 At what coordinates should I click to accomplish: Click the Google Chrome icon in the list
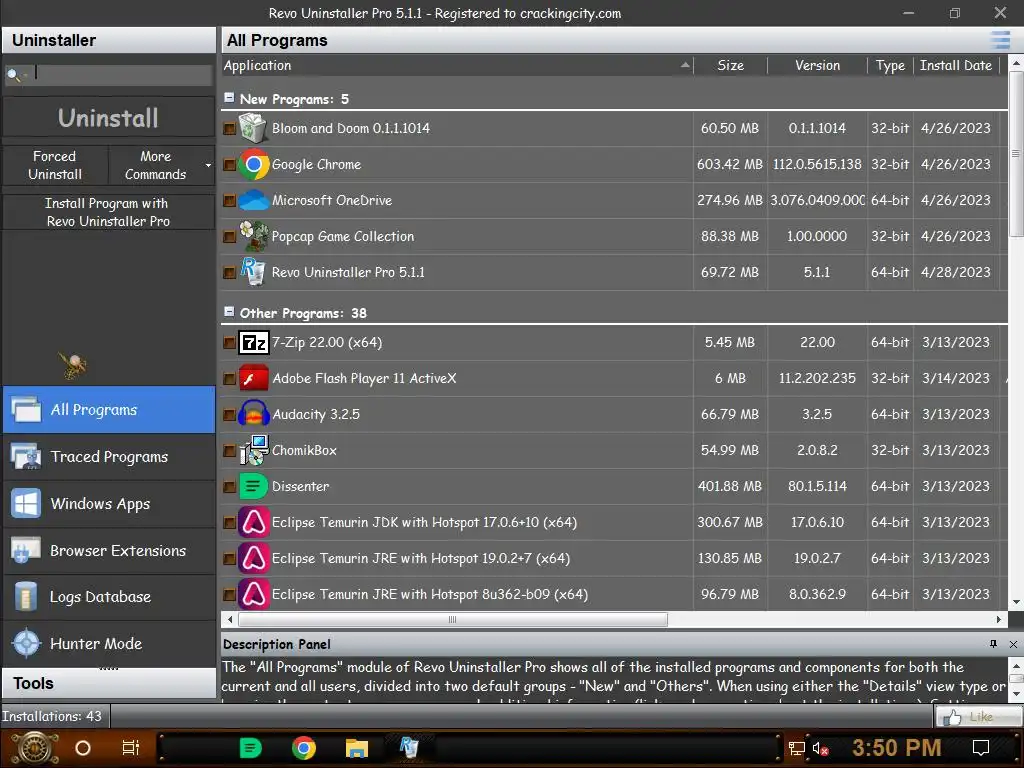click(253, 165)
